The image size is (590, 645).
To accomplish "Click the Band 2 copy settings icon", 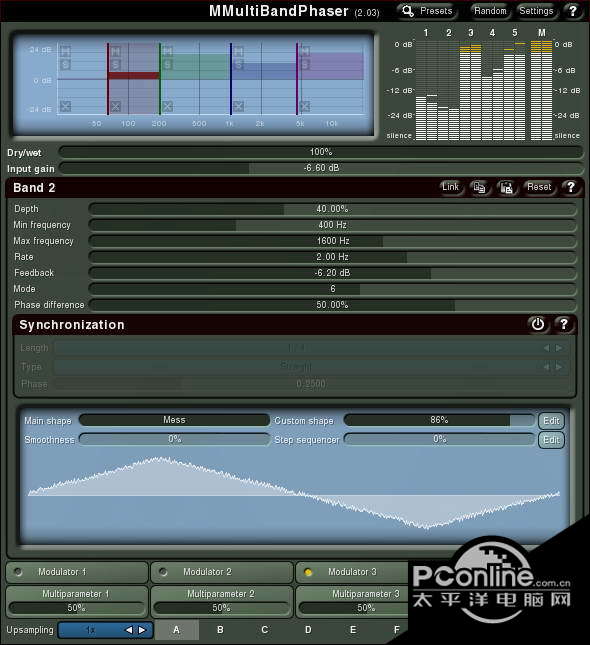I will (x=479, y=188).
